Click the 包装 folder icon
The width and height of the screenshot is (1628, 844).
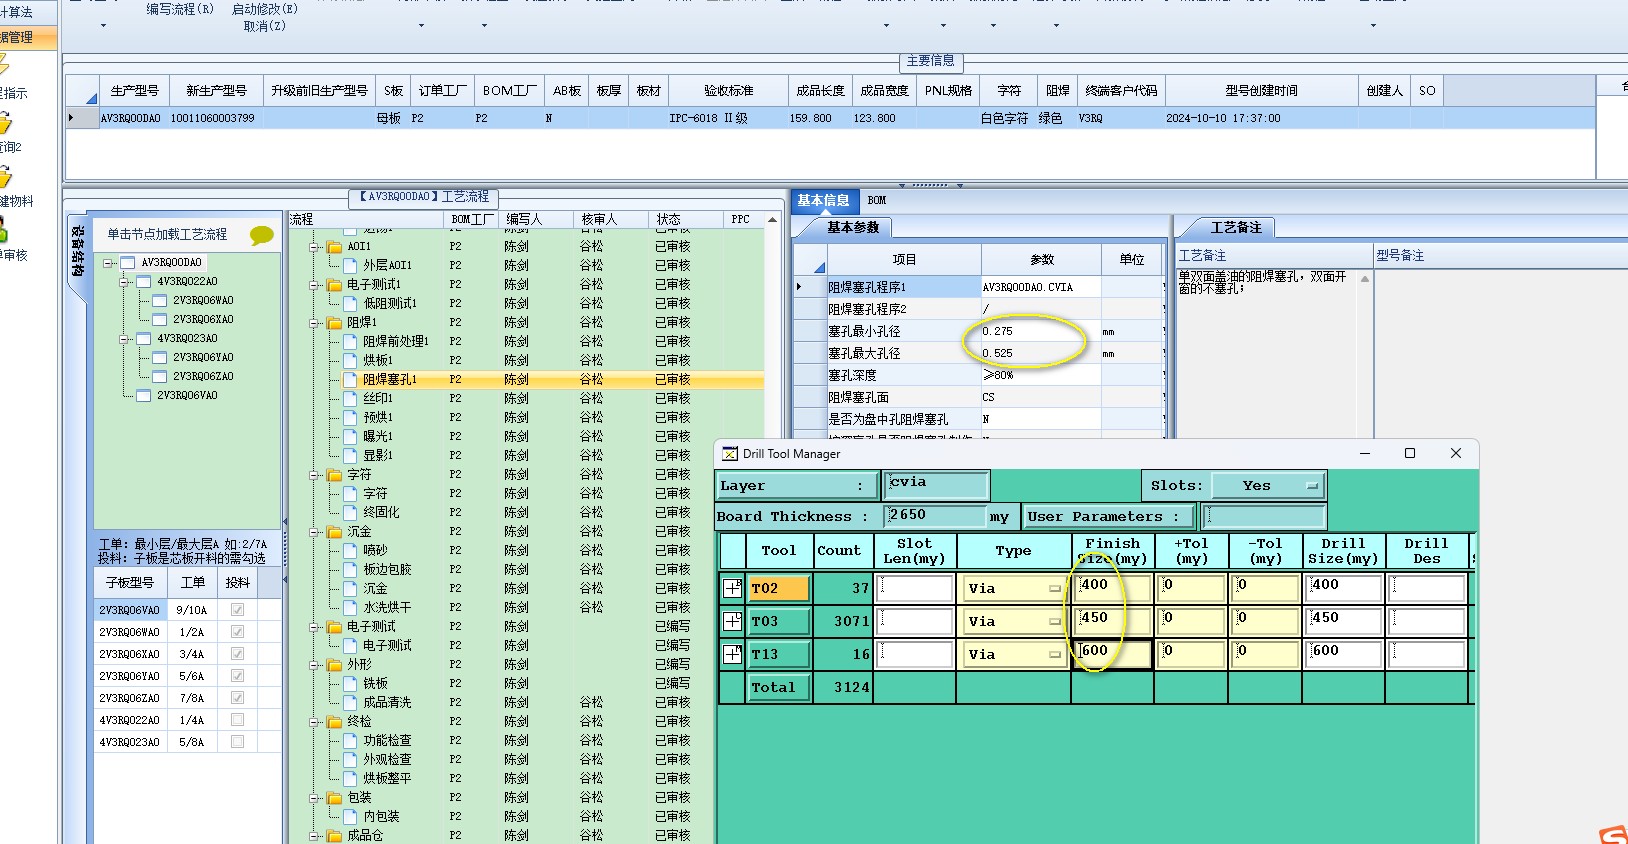(334, 797)
